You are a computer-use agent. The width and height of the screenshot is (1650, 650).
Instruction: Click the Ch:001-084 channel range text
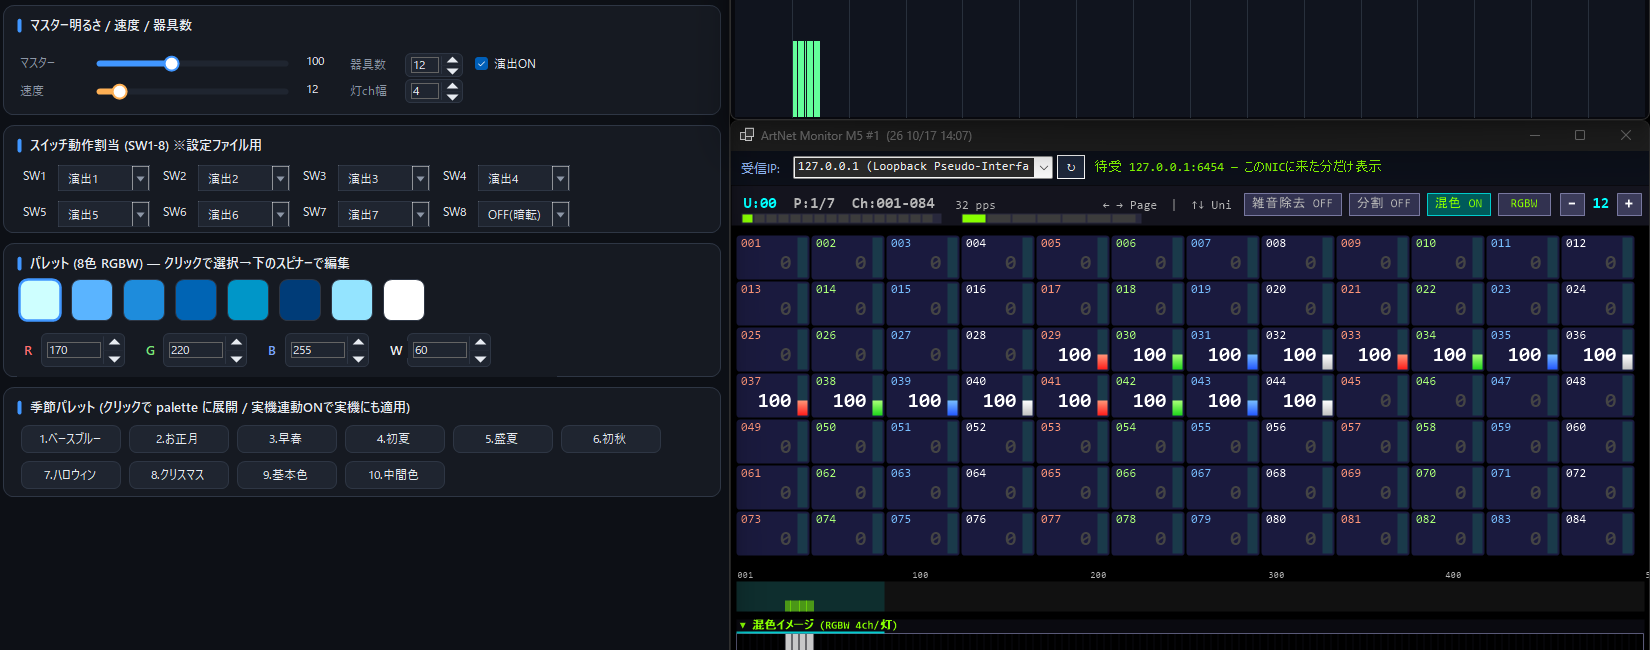893,203
